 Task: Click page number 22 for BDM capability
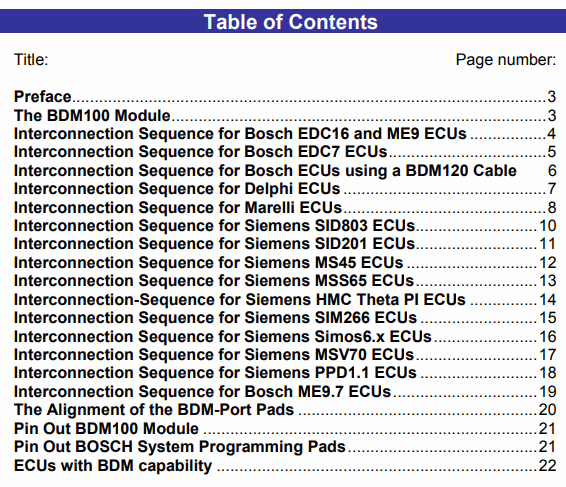pyautogui.click(x=547, y=466)
